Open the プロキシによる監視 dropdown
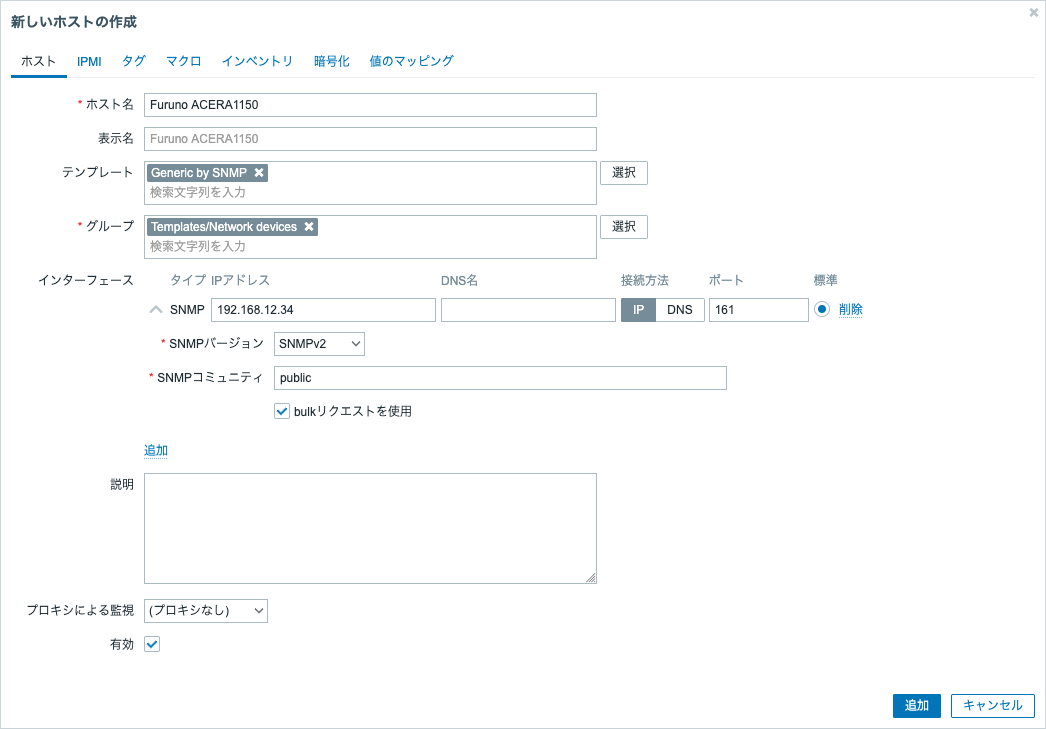Screen dimensions: 1046x729 [x=205, y=611]
